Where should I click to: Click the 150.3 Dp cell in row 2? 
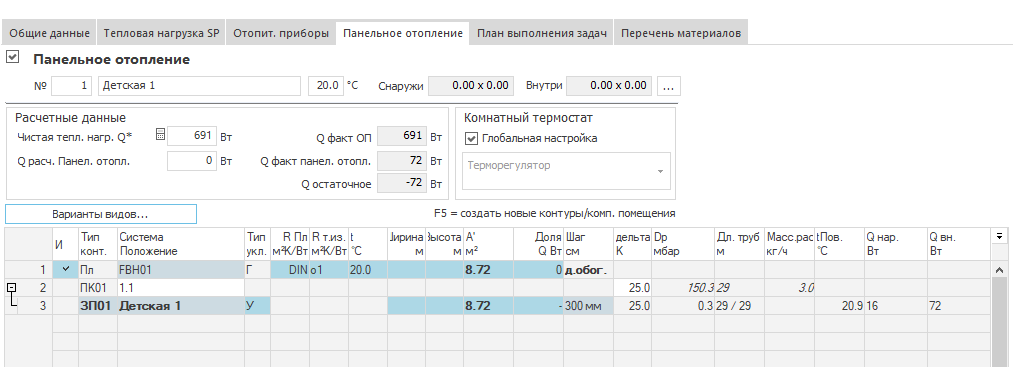(x=683, y=288)
